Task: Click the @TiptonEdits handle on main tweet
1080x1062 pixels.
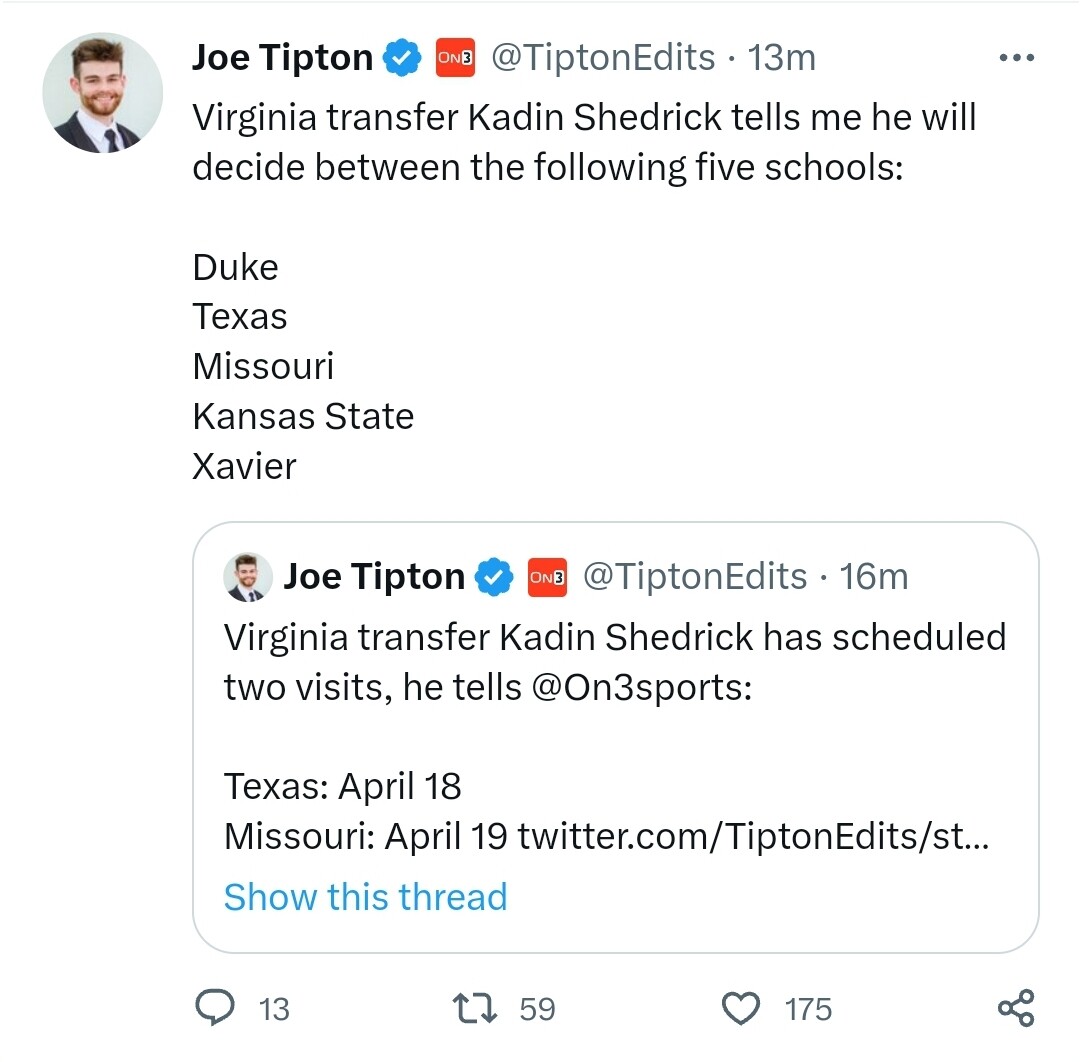Action: coord(603,57)
